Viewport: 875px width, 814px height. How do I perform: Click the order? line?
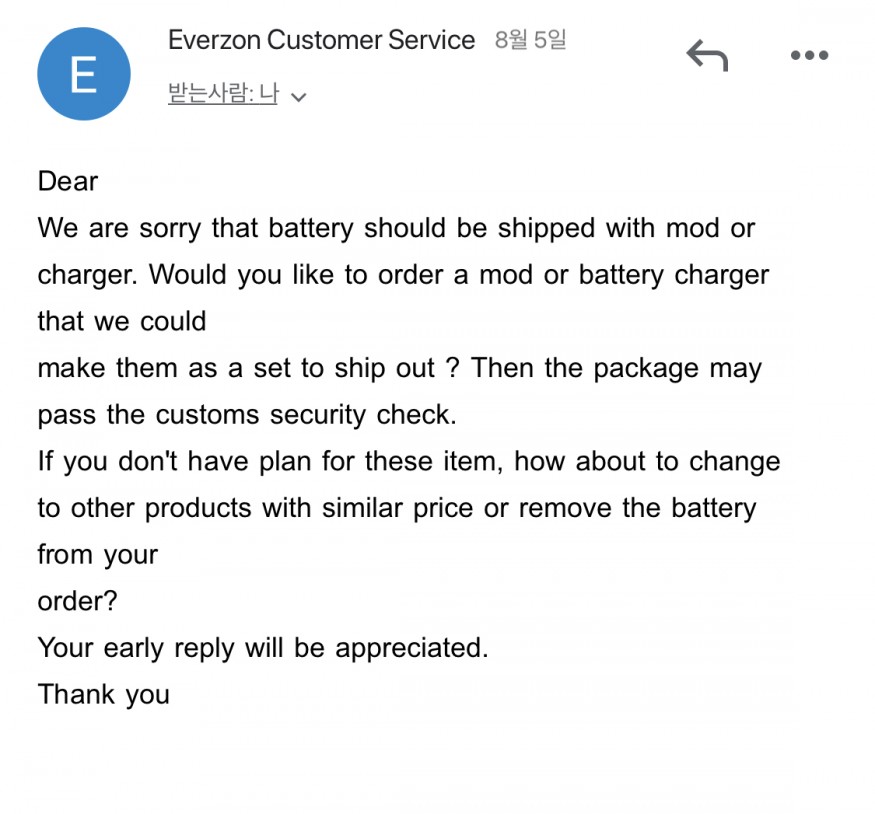point(77,601)
